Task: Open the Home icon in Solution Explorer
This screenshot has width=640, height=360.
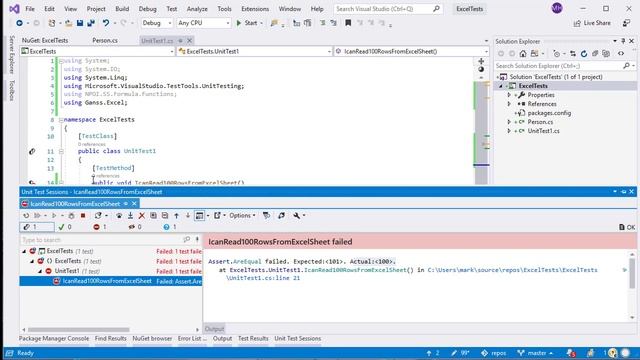Action: pos(523,53)
